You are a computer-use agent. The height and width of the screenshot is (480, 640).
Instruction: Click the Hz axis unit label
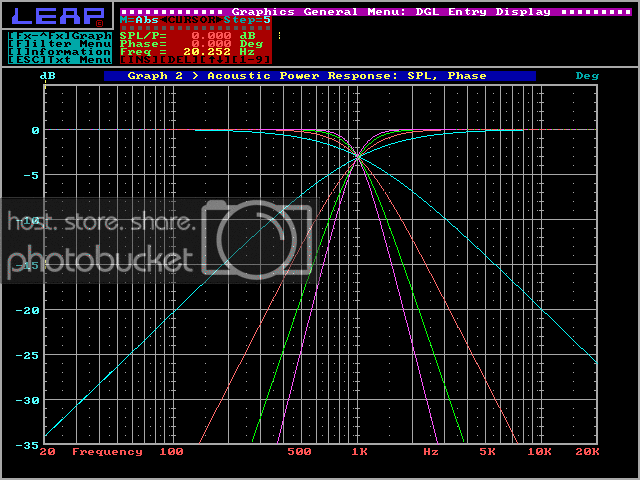point(431,452)
